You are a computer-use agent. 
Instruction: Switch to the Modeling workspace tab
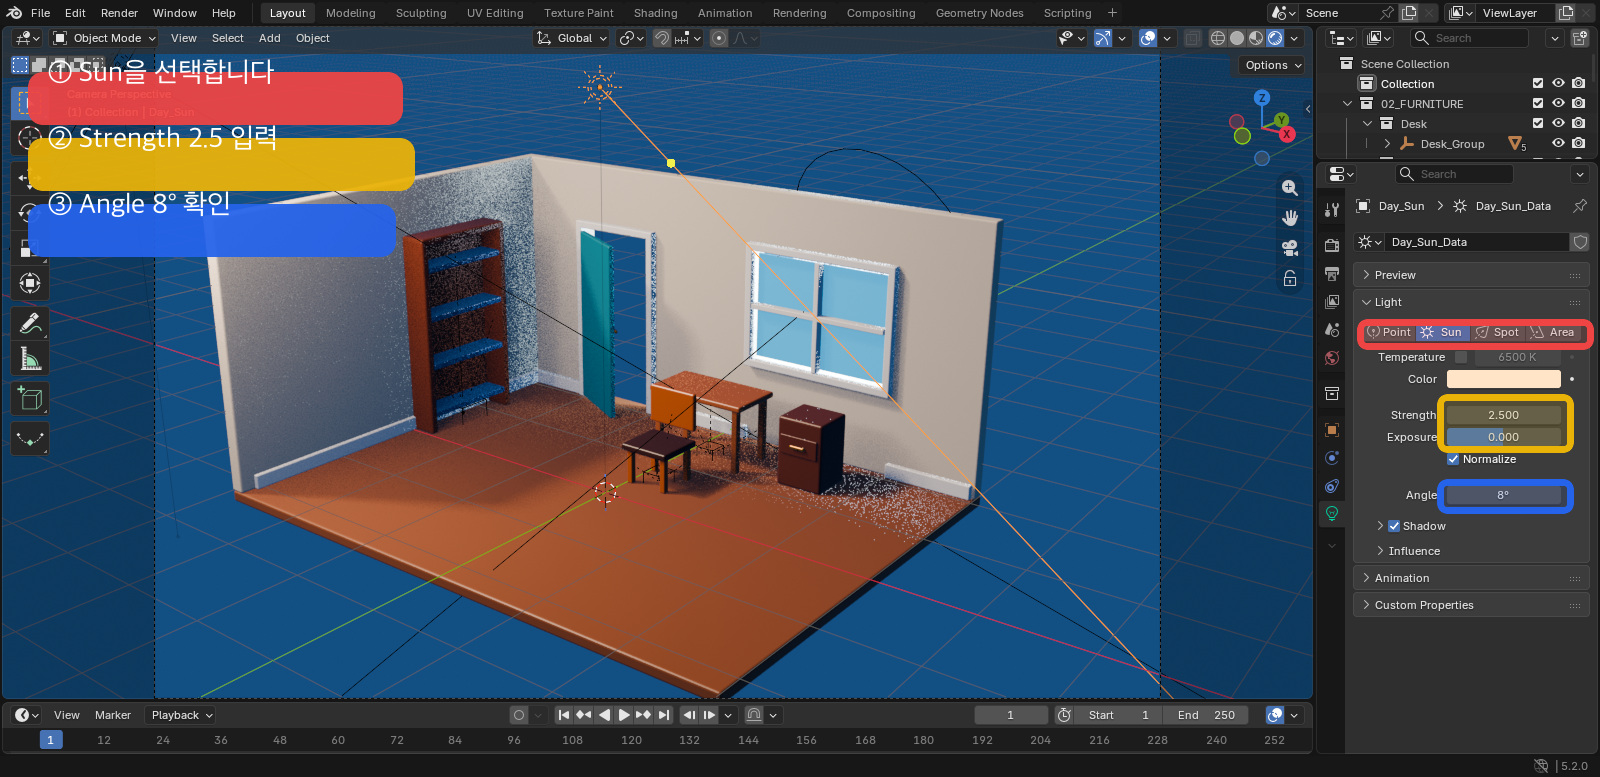click(x=350, y=13)
